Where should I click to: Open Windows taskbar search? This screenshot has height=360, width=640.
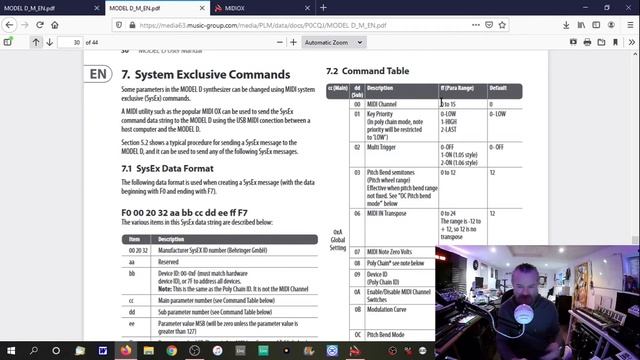point(34,351)
